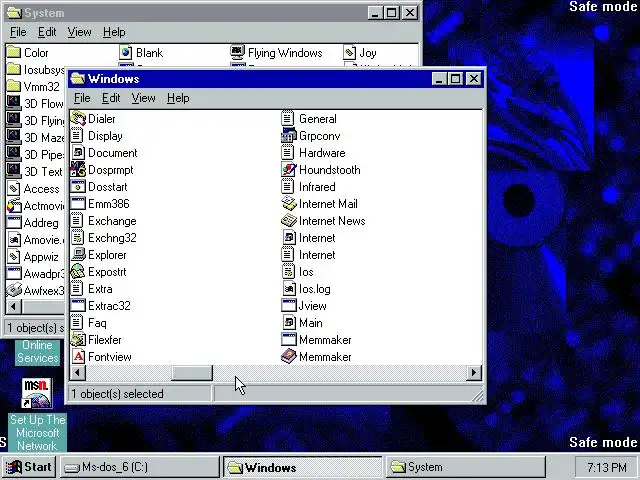640x480 pixels.
Task: Select the 3D Text screensaver icon
Action: [14, 171]
